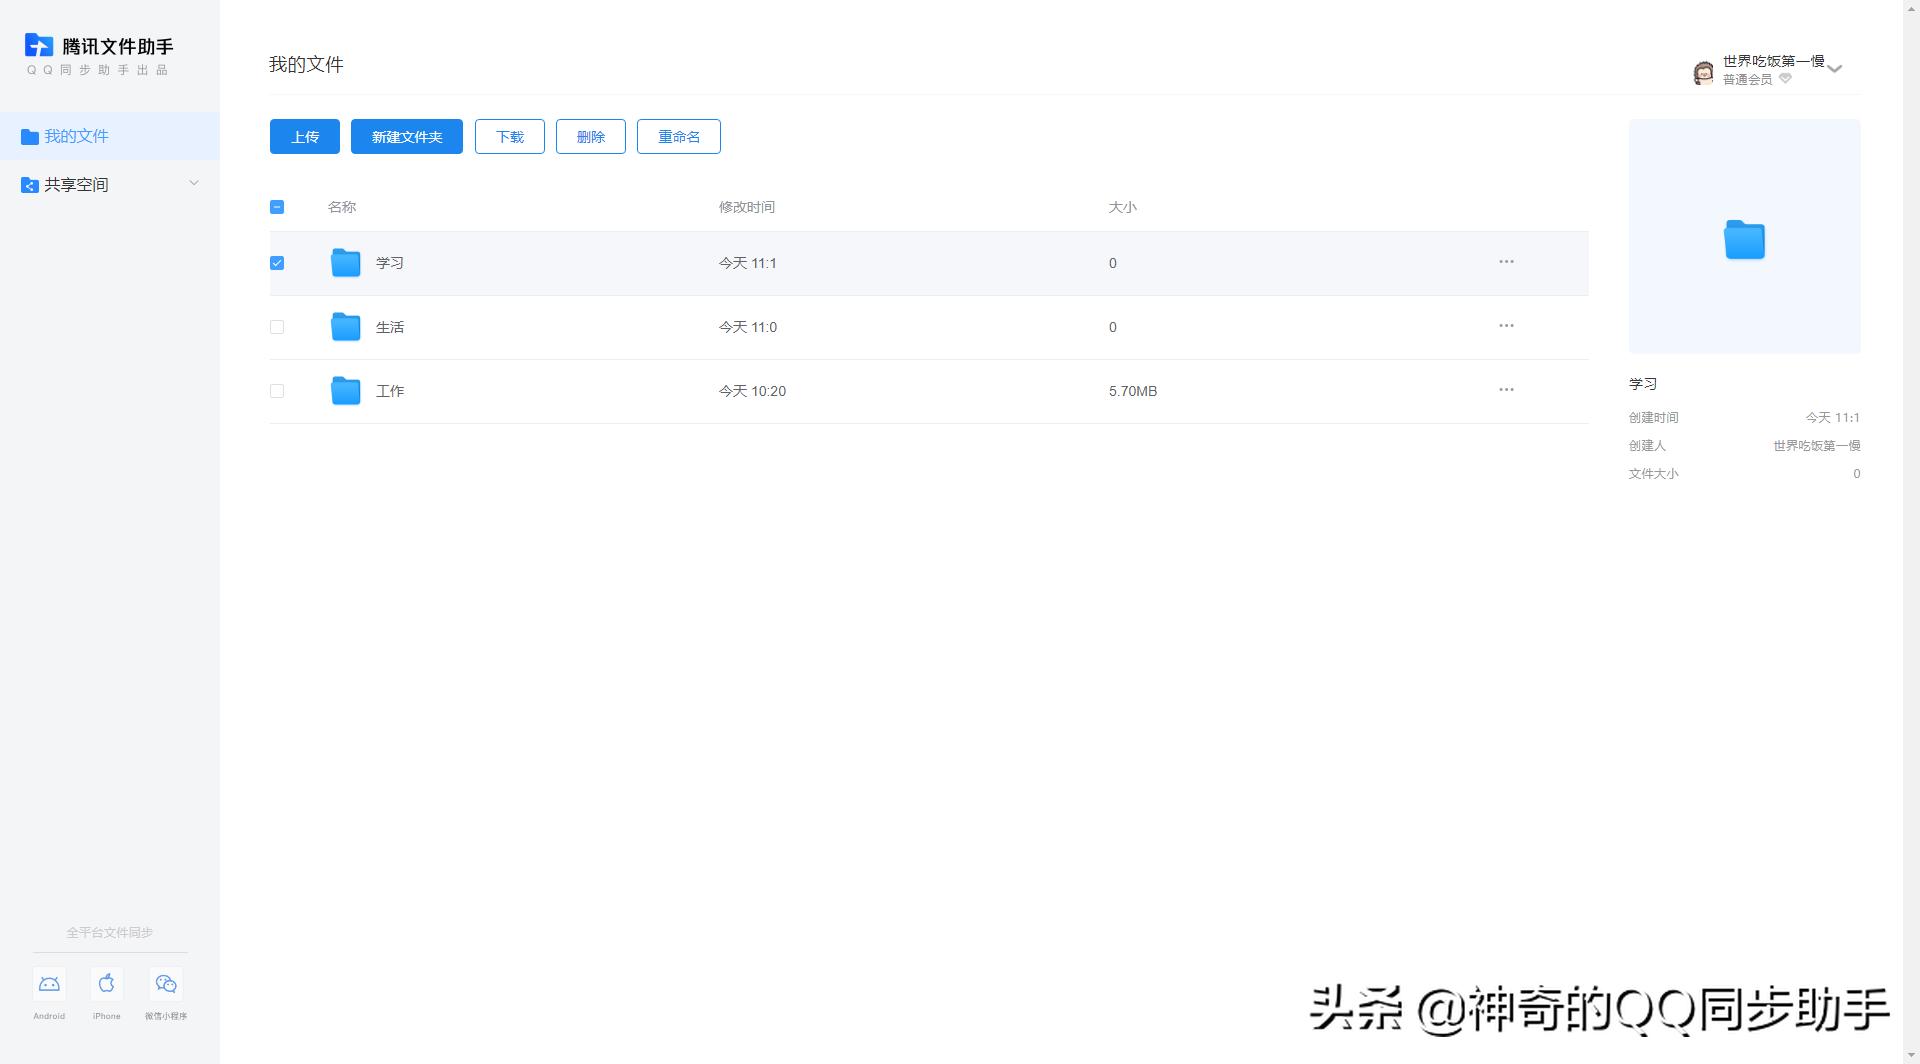
Task: Open the 微信小程序 sync icon
Action: tap(165, 984)
